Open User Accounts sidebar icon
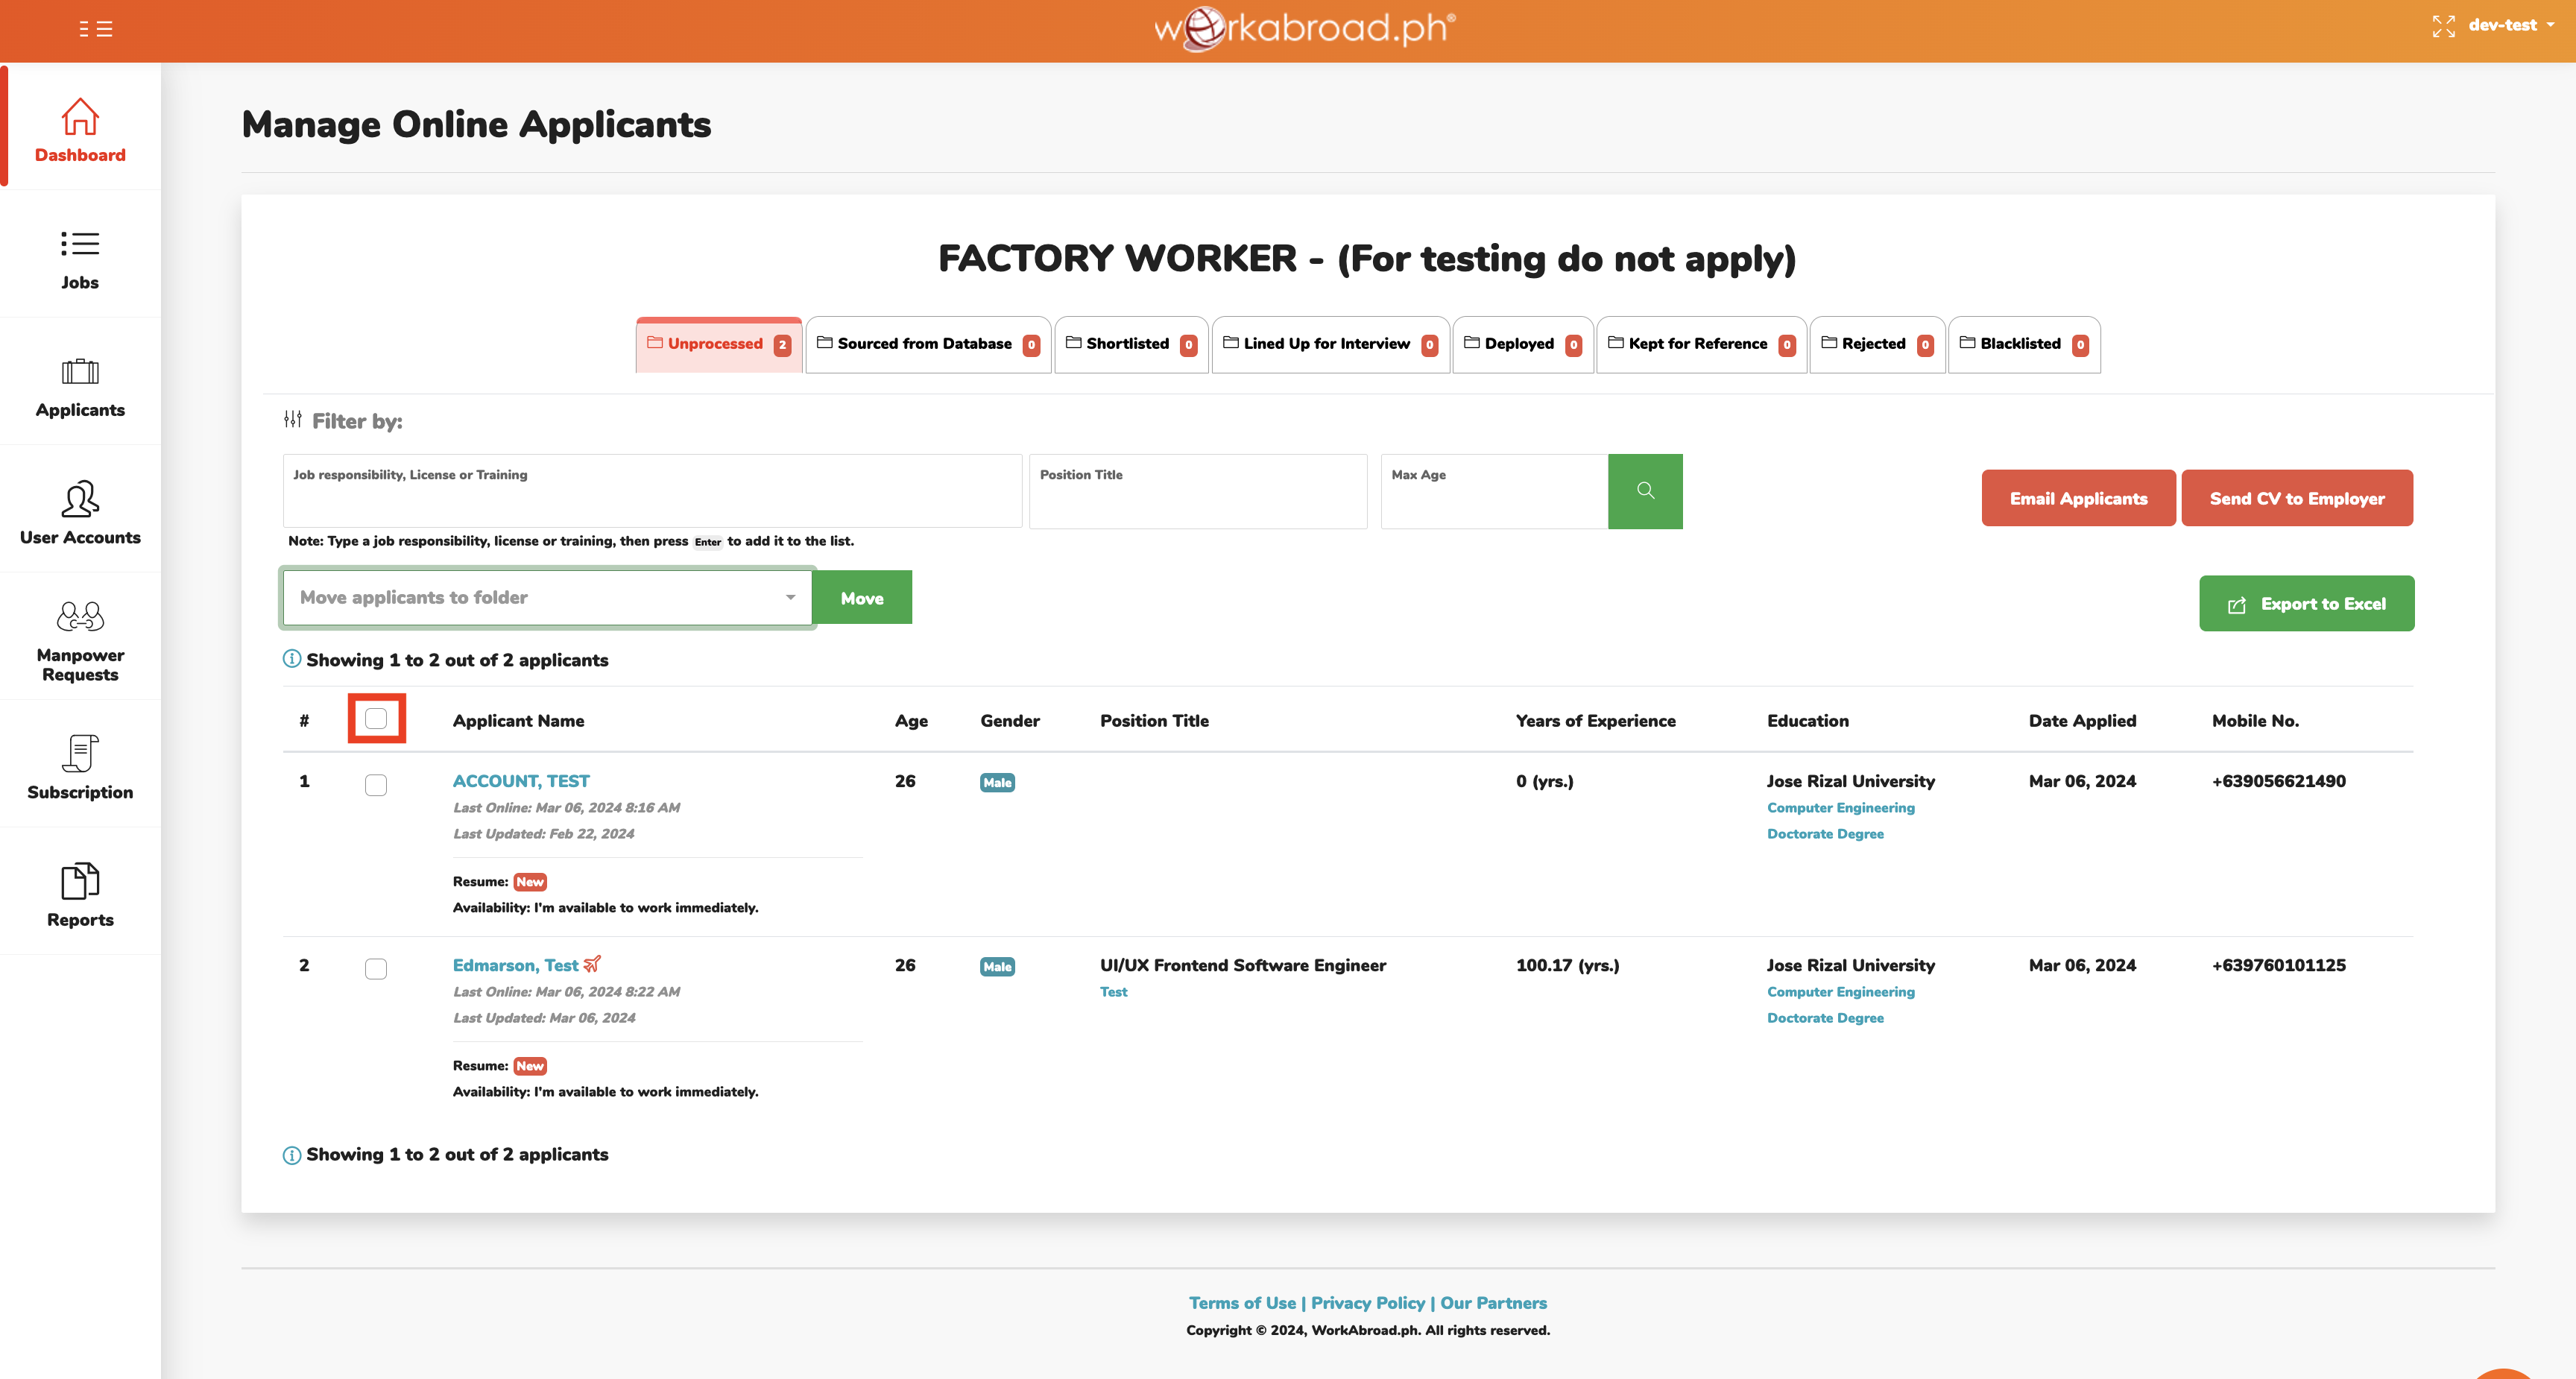The height and width of the screenshot is (1379, 2576). (x=80, y=499)
